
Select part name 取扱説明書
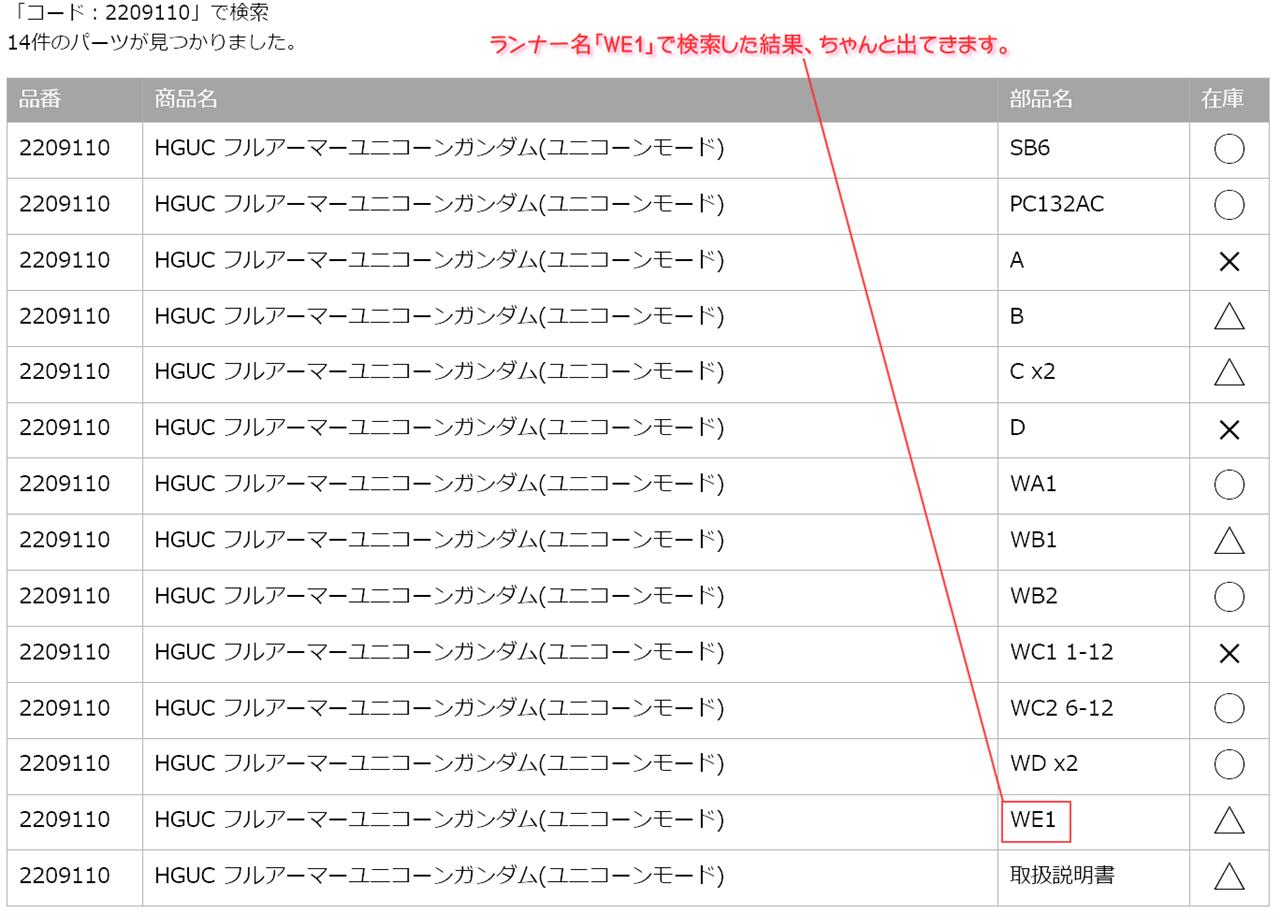click(x=1062, y=875)
